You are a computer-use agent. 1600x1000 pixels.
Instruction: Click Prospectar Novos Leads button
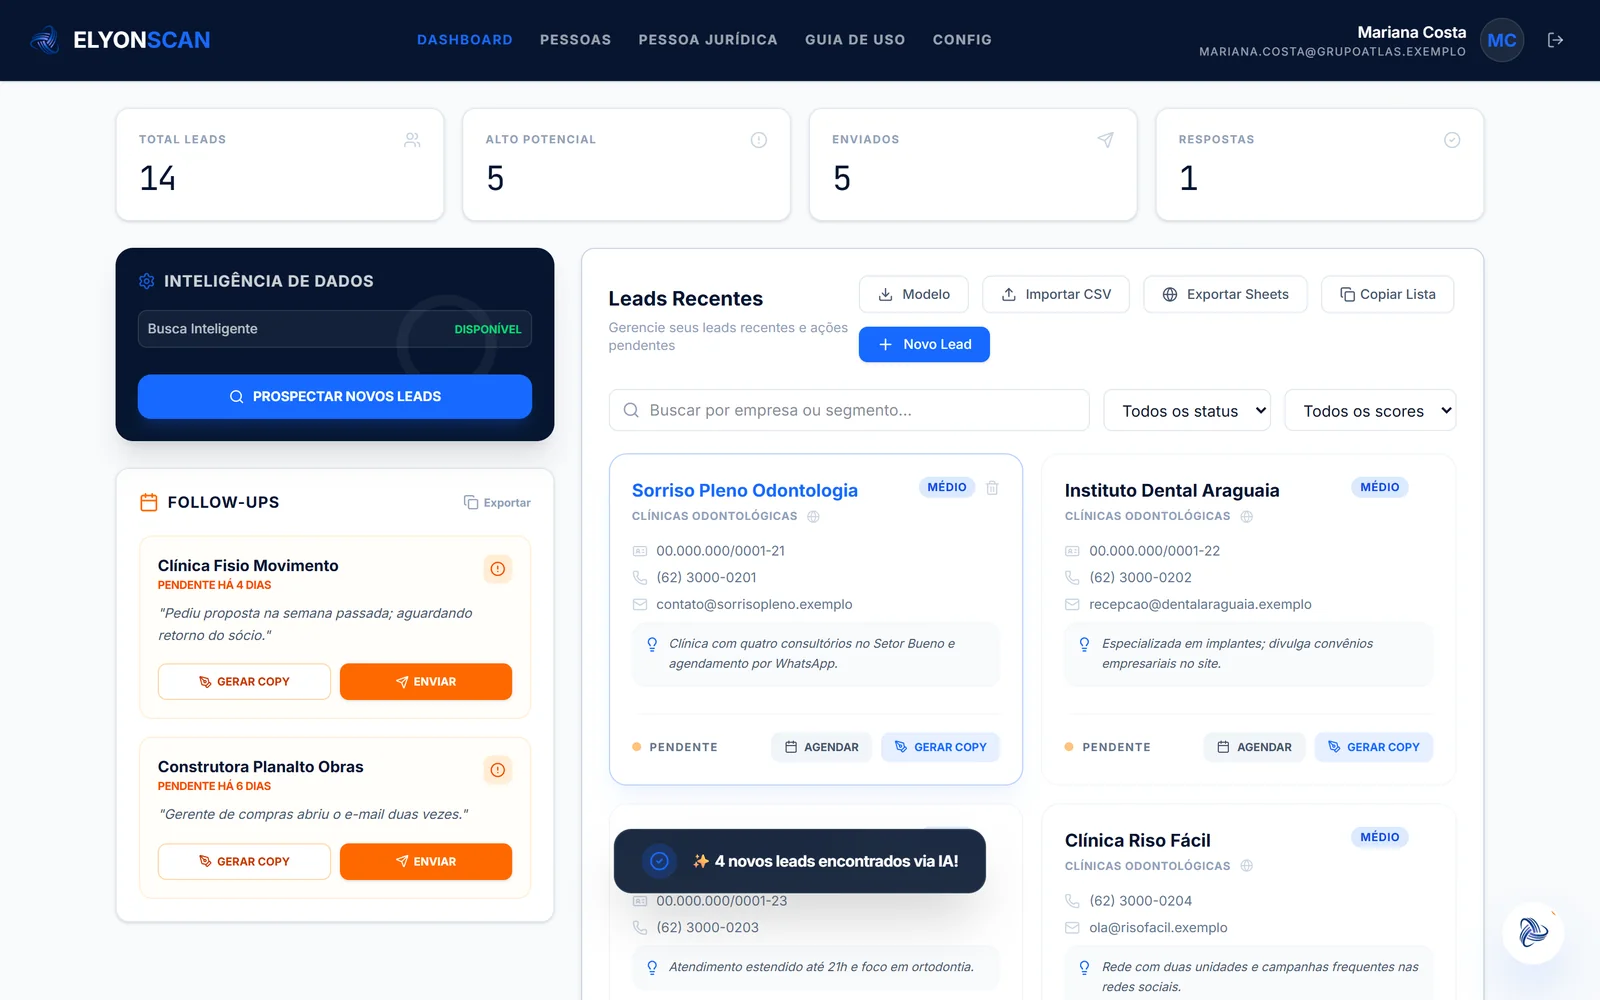click(335, 397)
